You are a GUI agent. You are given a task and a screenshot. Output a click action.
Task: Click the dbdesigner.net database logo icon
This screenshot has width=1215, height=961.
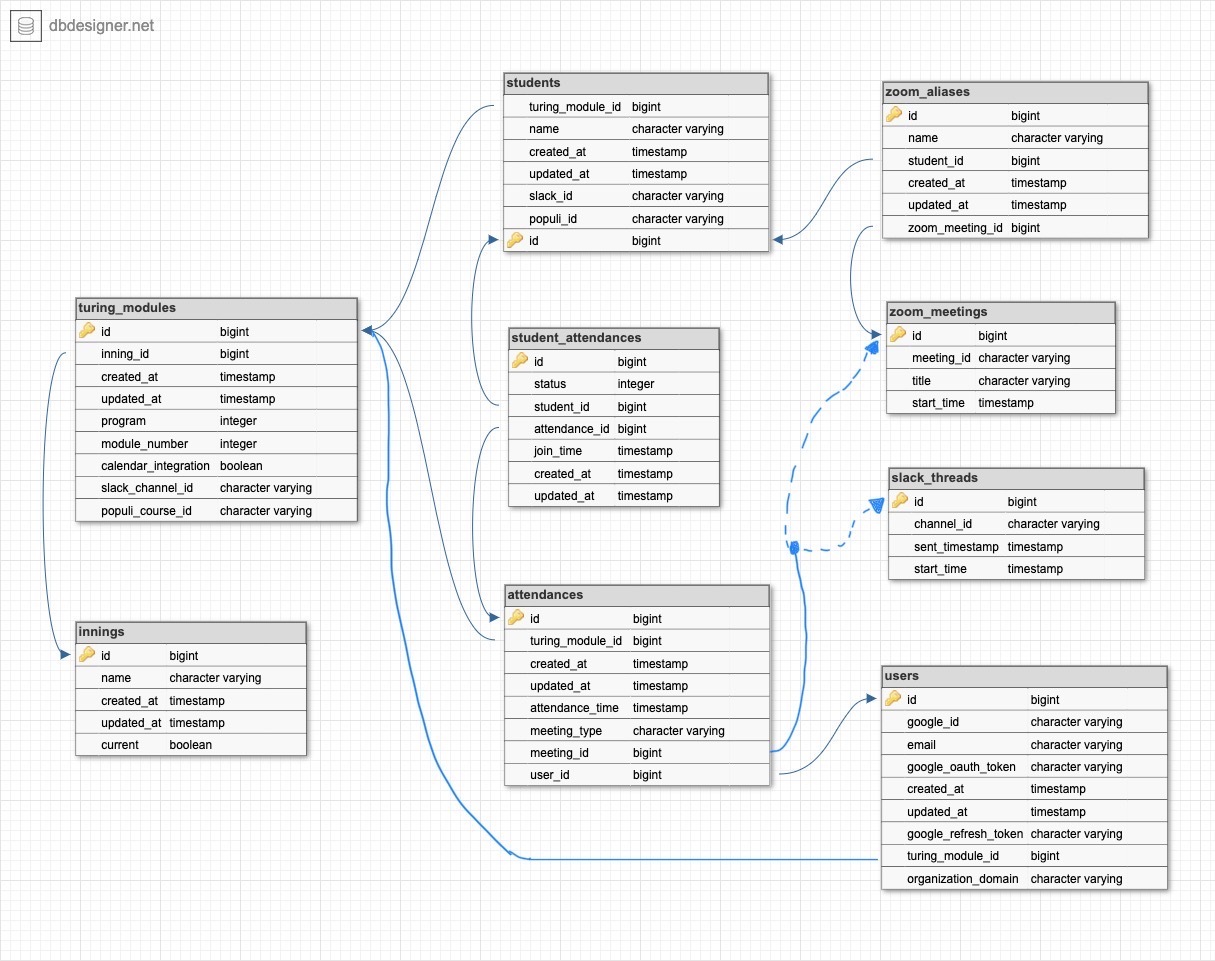[x=25, y=26]
